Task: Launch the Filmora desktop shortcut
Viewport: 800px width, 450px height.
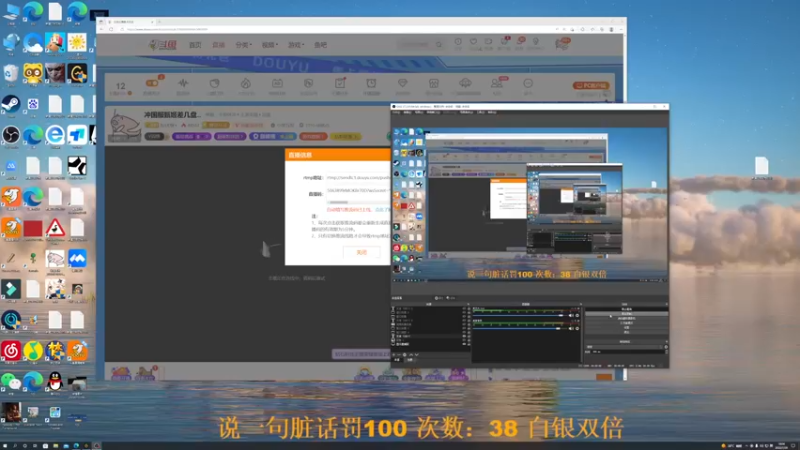Action: pos(11,289)
